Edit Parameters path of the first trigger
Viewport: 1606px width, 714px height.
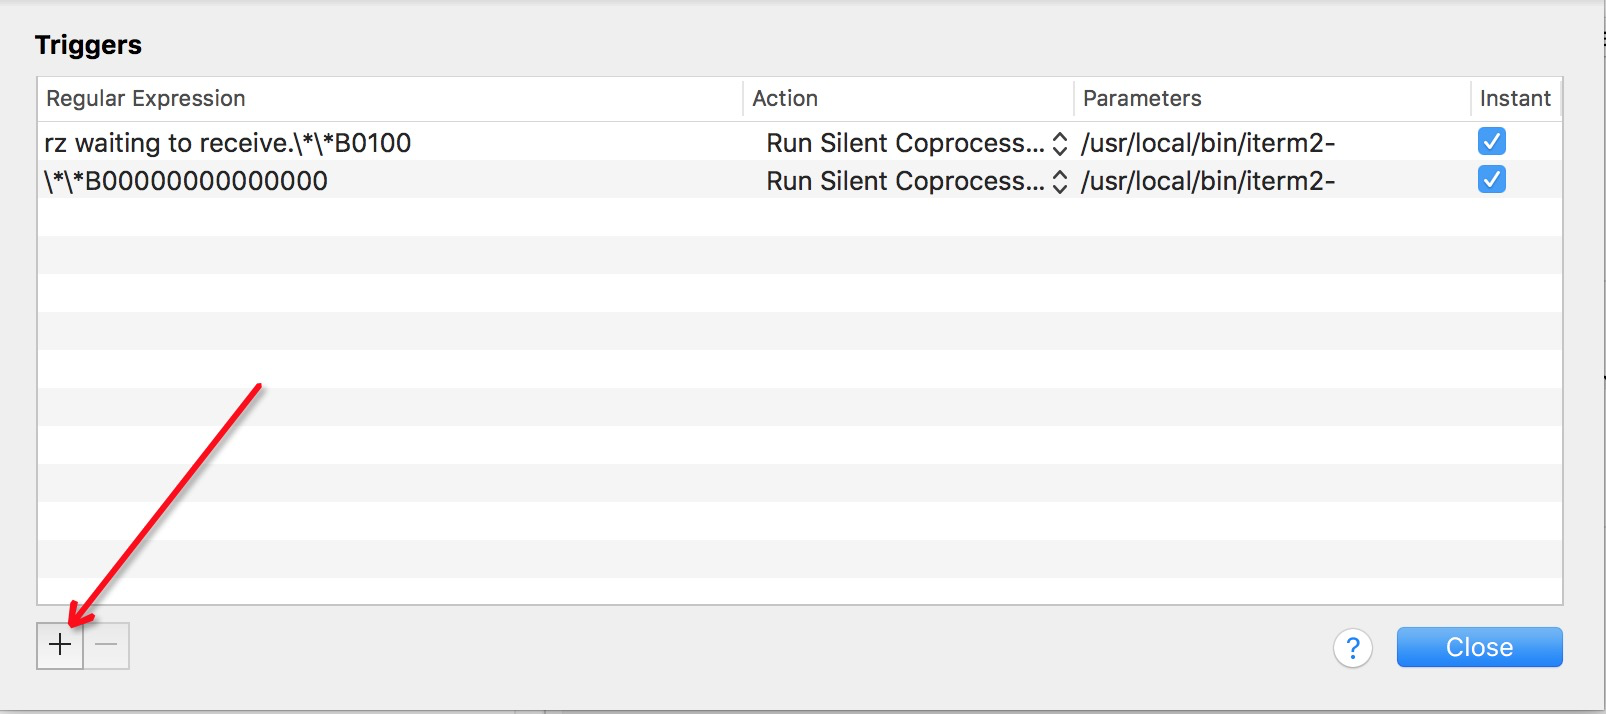pyautogui.click(x=1207, y=143)
